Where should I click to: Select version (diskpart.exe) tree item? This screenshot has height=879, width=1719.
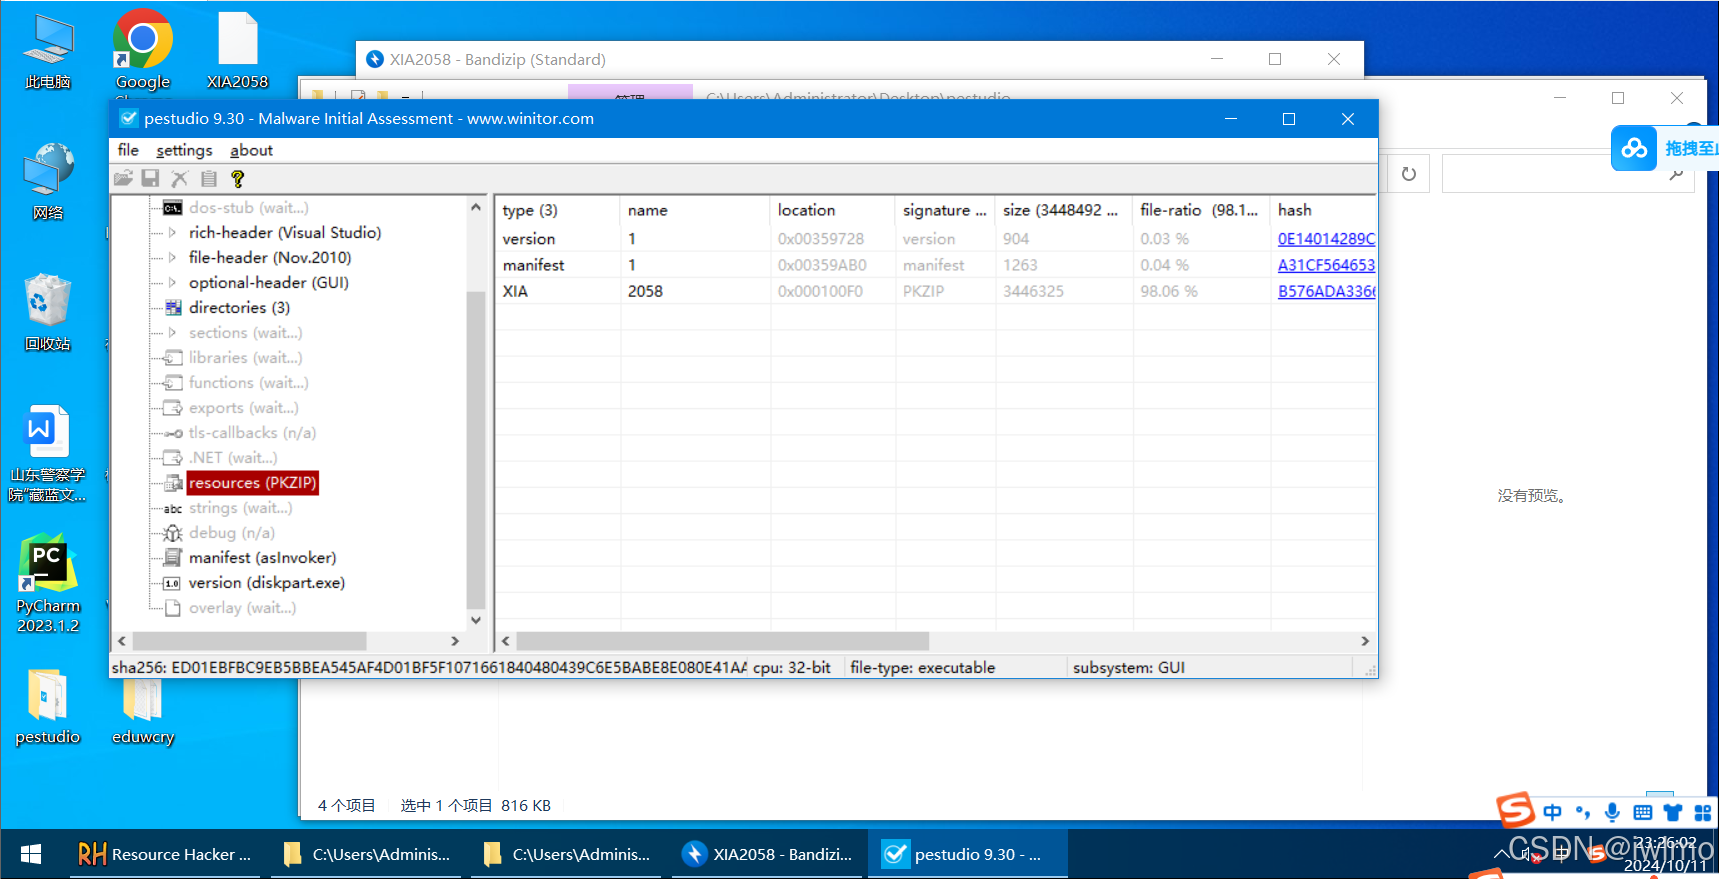pos(266,583)
